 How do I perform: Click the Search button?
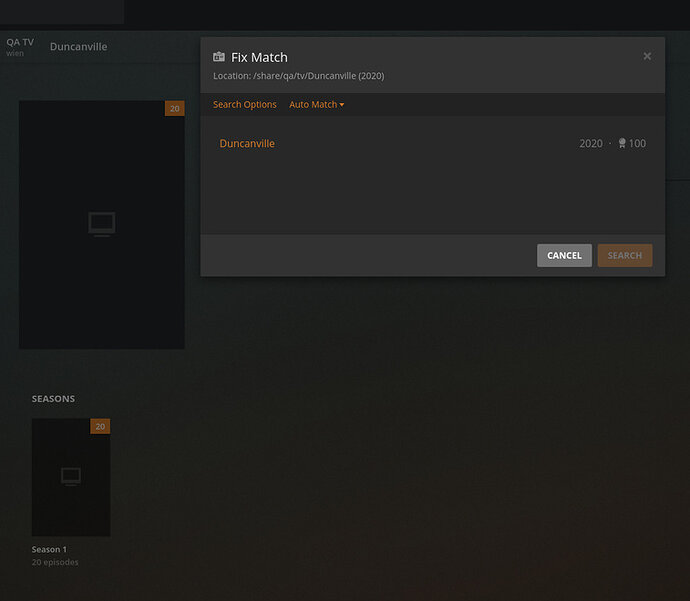[624, 256]
